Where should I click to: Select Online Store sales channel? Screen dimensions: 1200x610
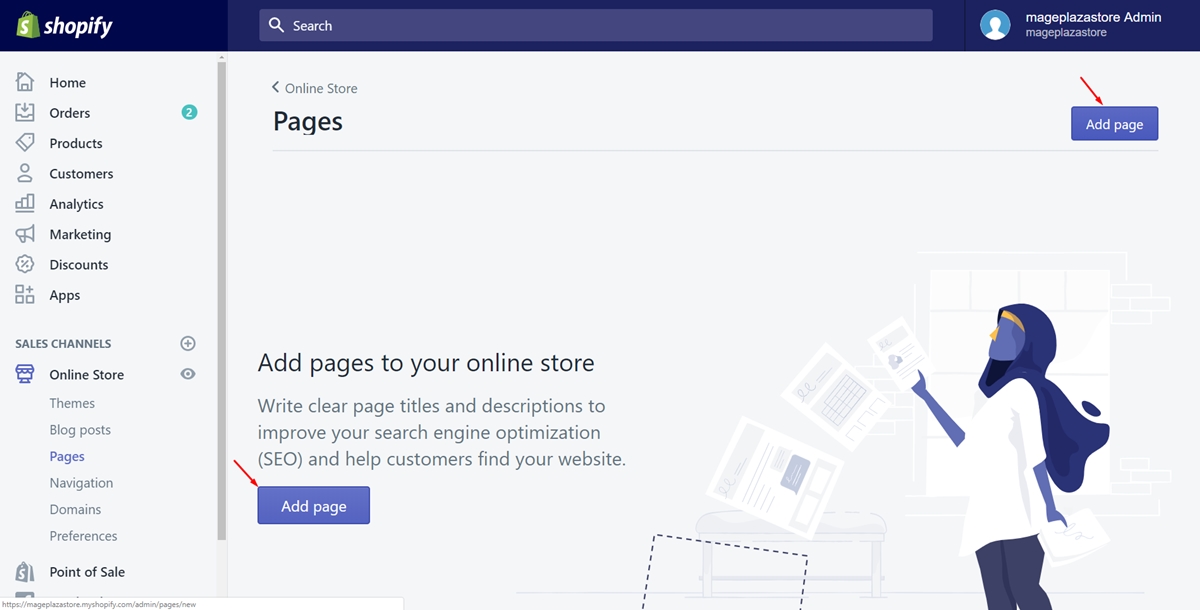click(87, 374)
